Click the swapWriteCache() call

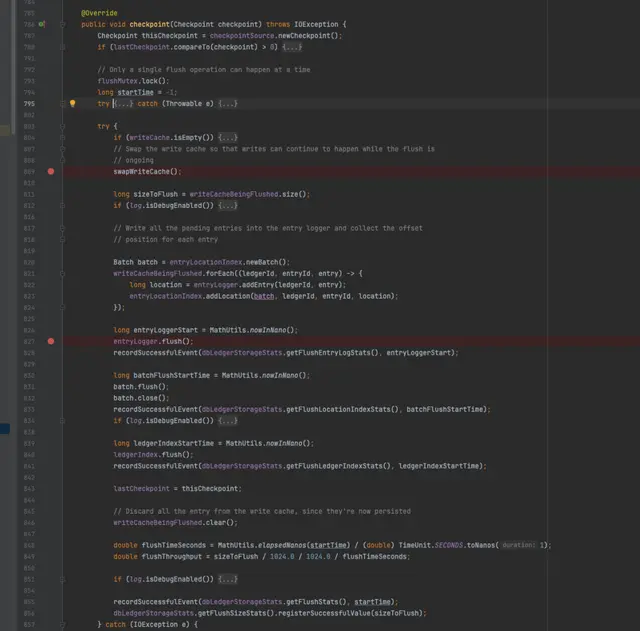147,171
